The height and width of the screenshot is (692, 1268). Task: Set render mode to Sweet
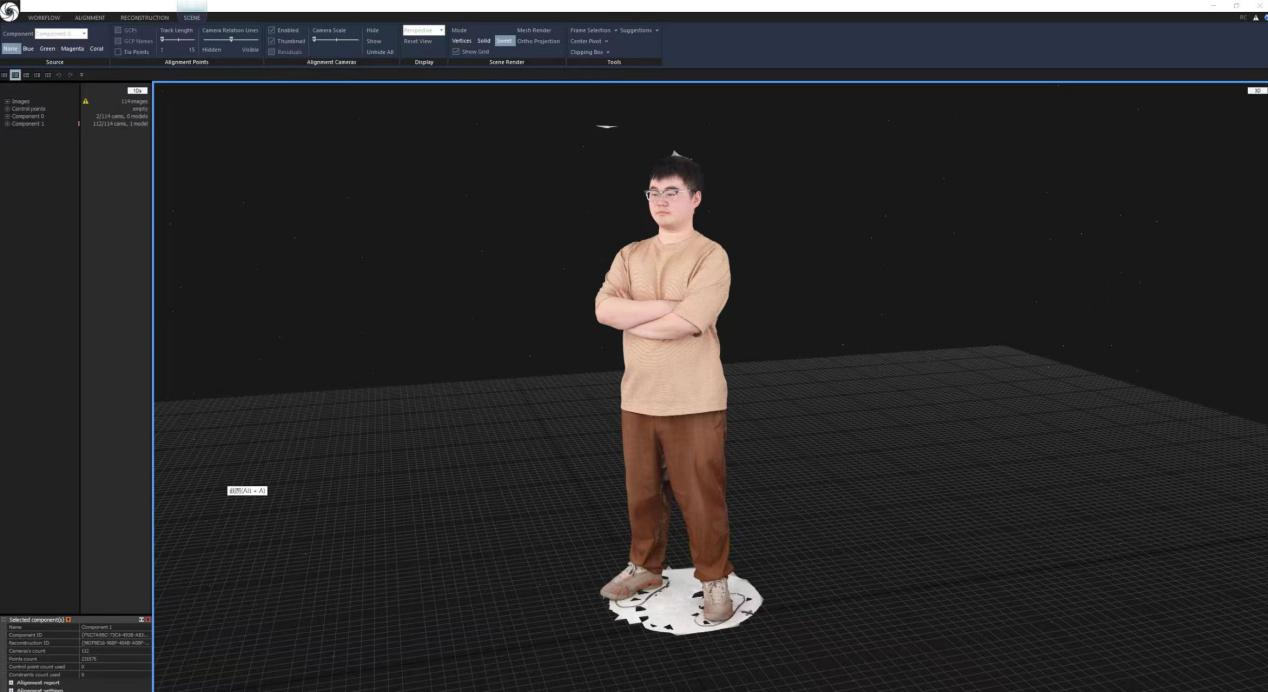tap(505, 41)
